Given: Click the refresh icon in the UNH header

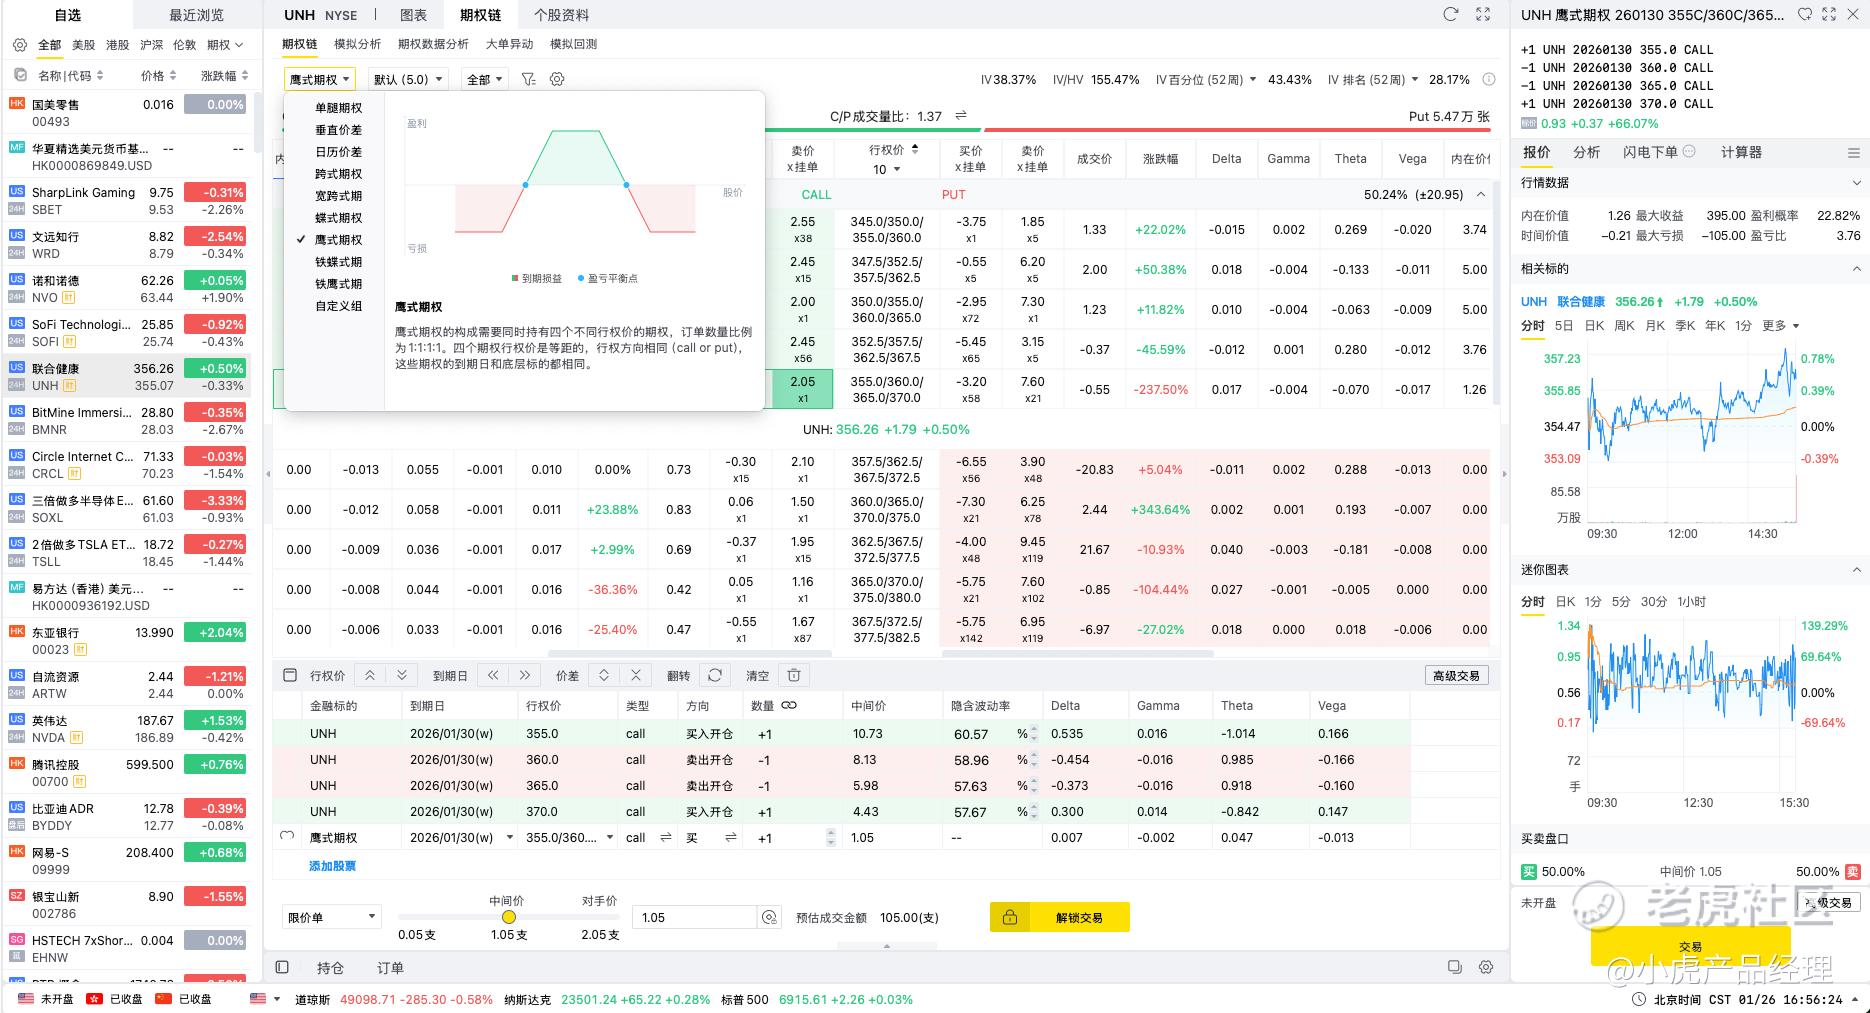Looking at the screenshot, I should (x=1451, y=14).
